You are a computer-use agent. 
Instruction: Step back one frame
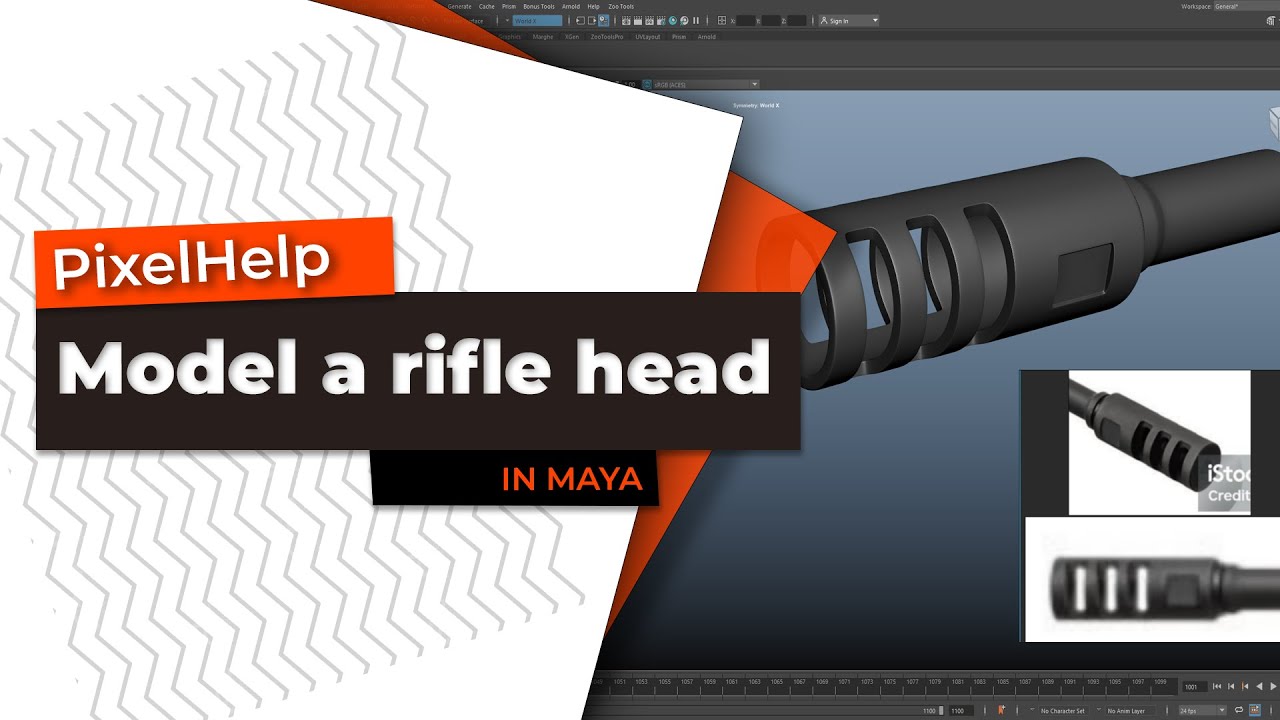(x=1231, y=687)
